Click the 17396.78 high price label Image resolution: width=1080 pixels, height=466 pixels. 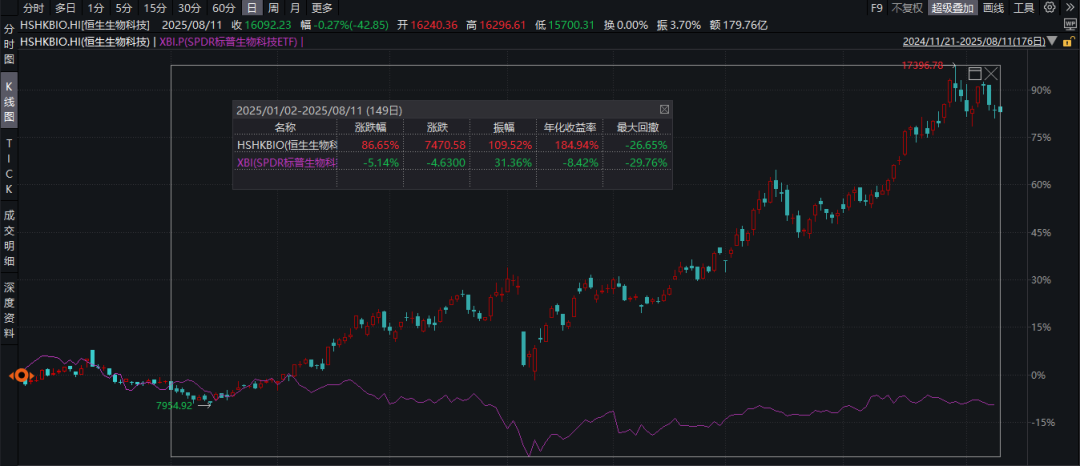click(922, 66)
